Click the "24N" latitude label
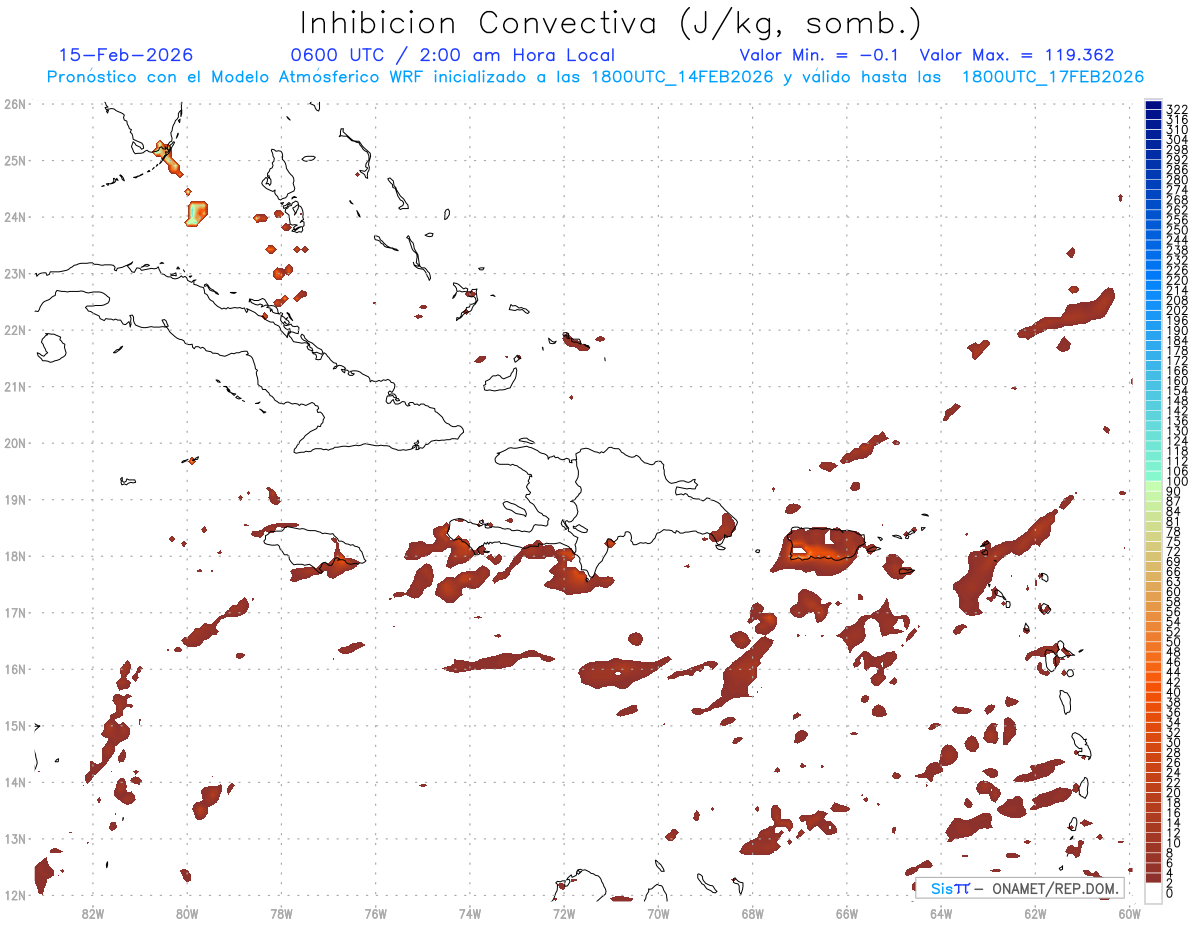The height and width of the screenshot is (927, 1200). [15, 216]
